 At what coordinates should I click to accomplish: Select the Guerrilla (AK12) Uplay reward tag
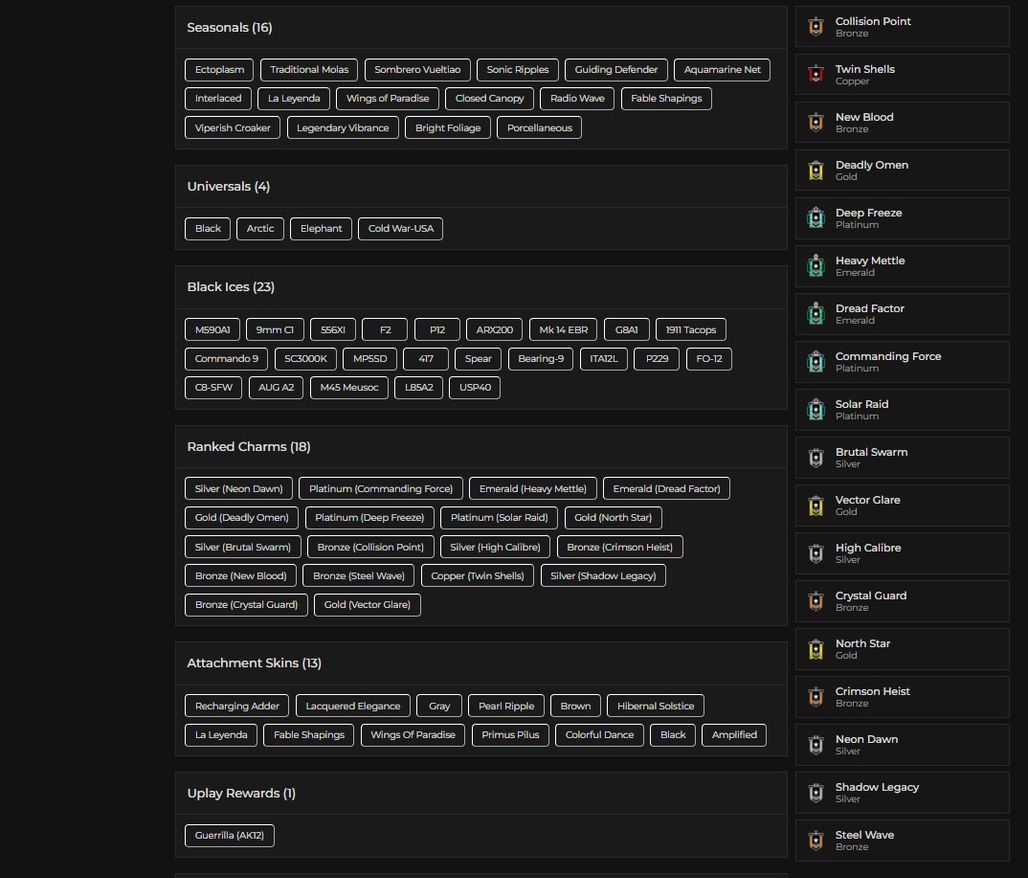229,835
